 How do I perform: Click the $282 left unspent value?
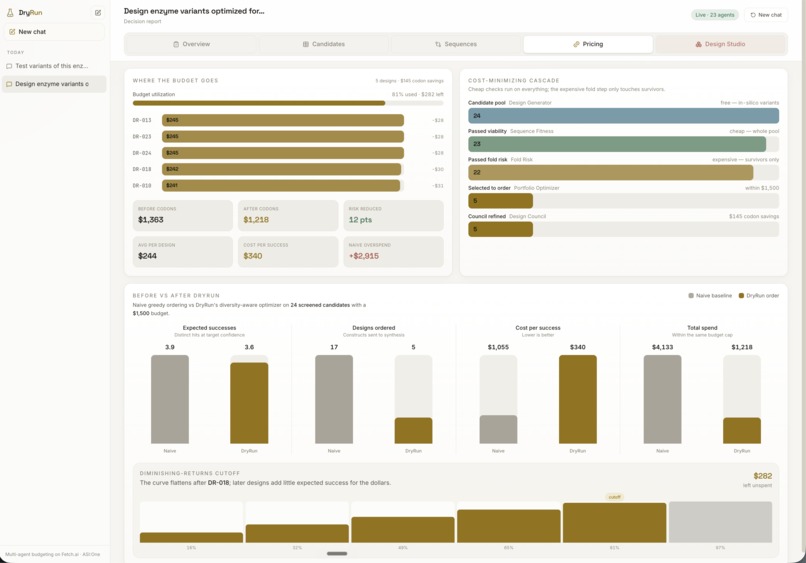[x=762, y=476]
